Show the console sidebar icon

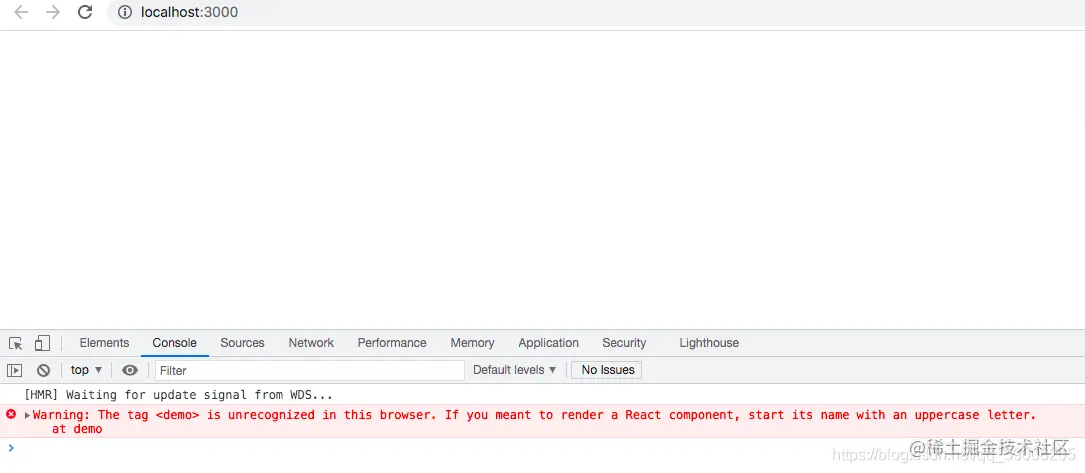pos(15,371)
